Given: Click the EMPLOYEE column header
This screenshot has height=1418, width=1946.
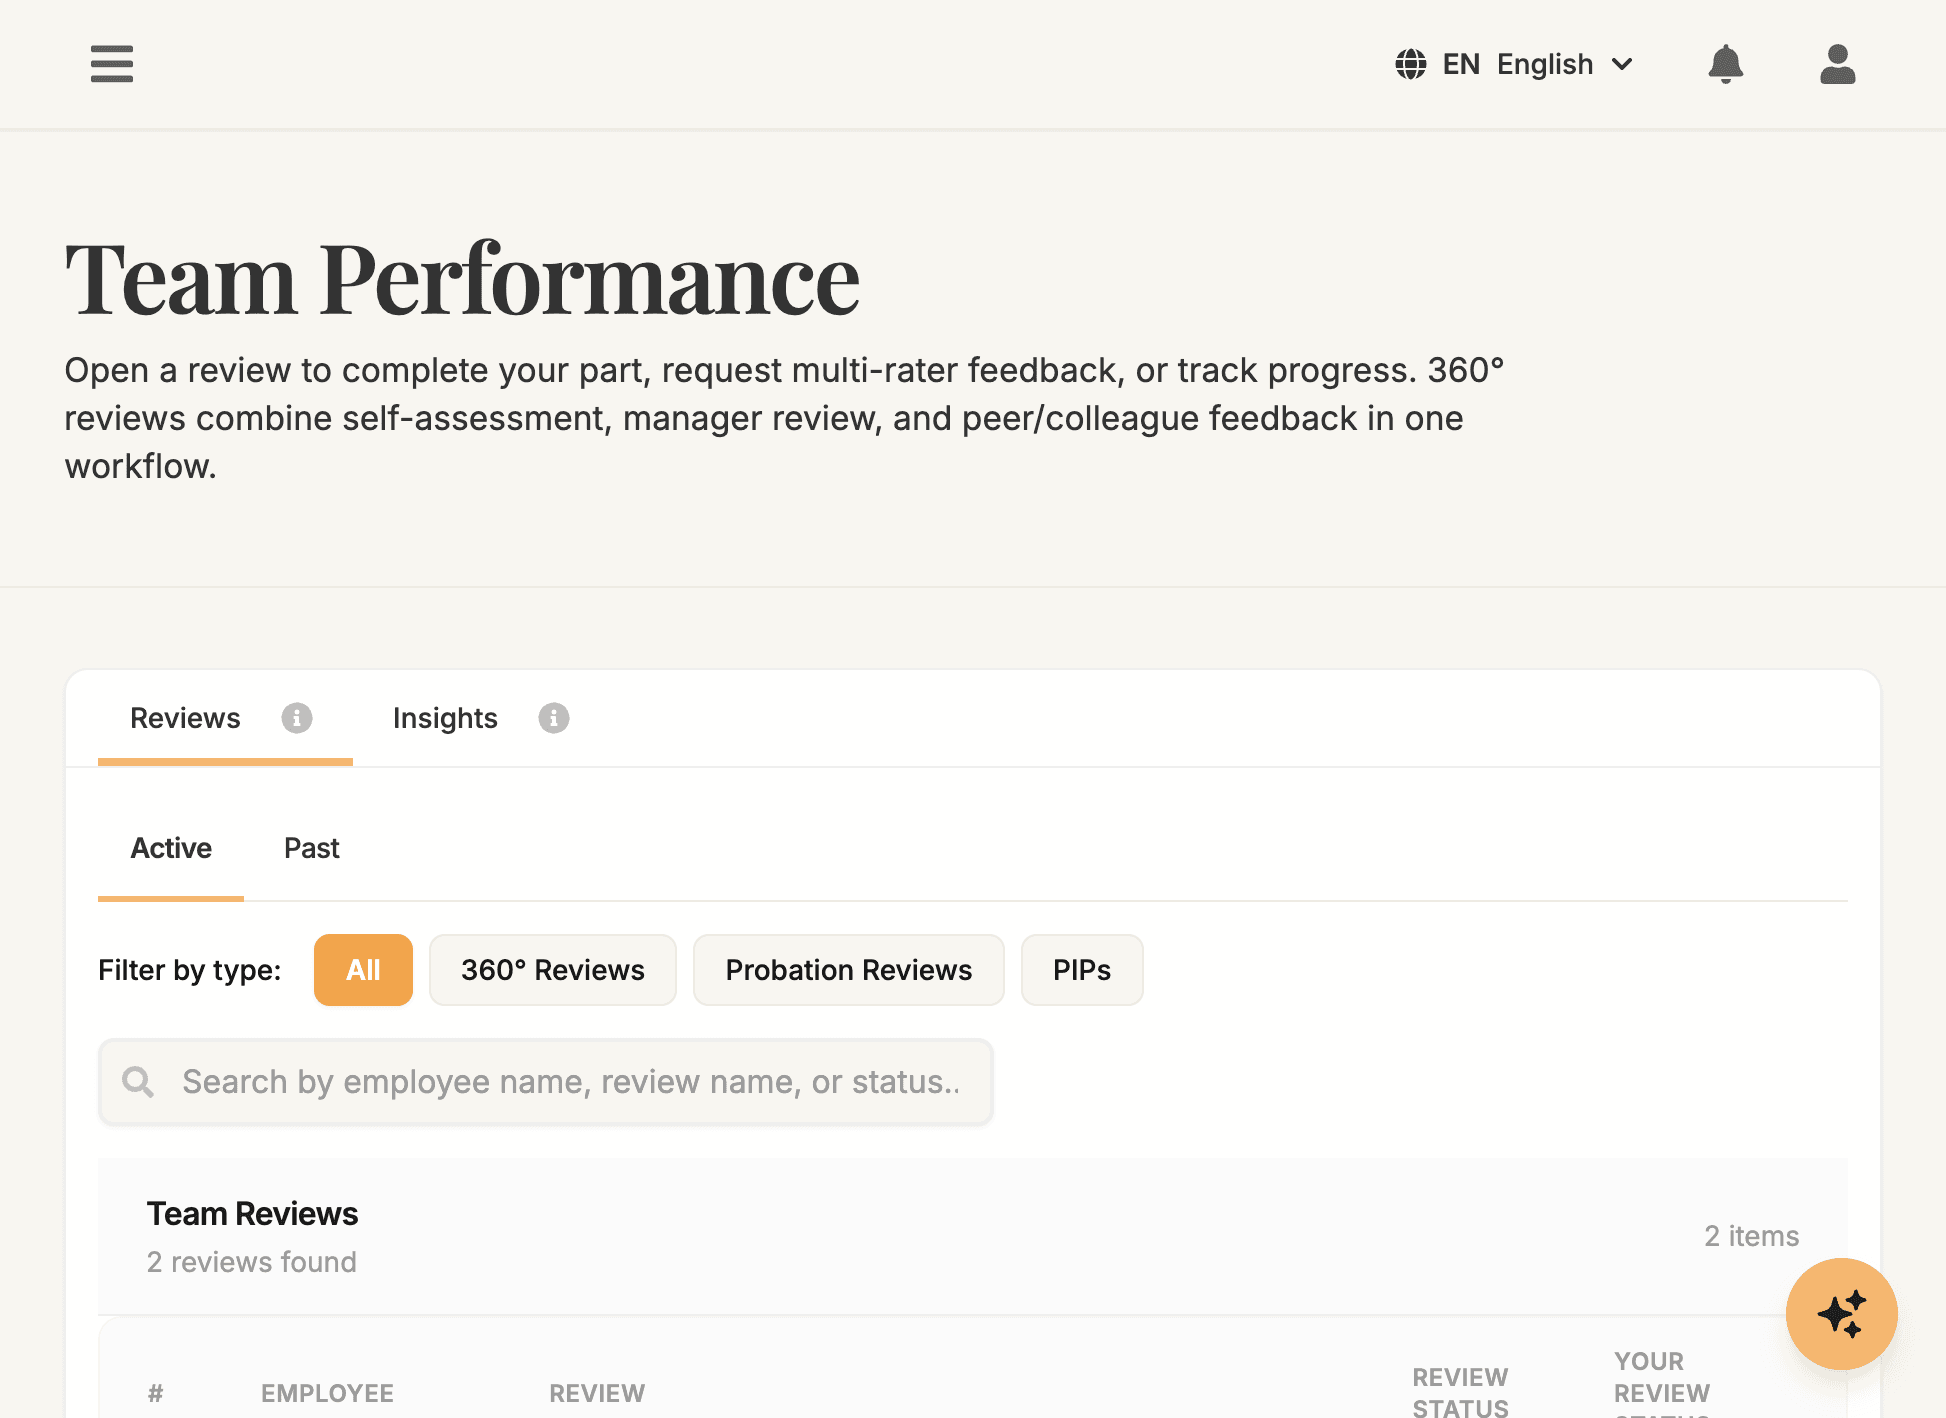Looking at the screenshot, I should coord(327,1393).
